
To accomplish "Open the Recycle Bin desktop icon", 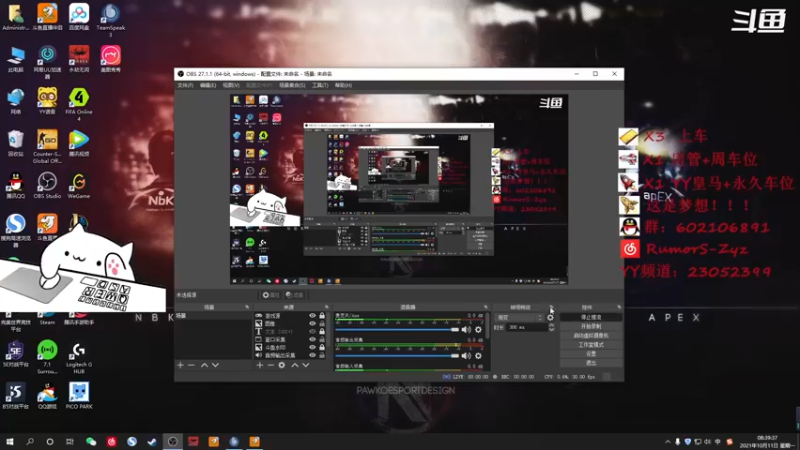I will (15, 143).
